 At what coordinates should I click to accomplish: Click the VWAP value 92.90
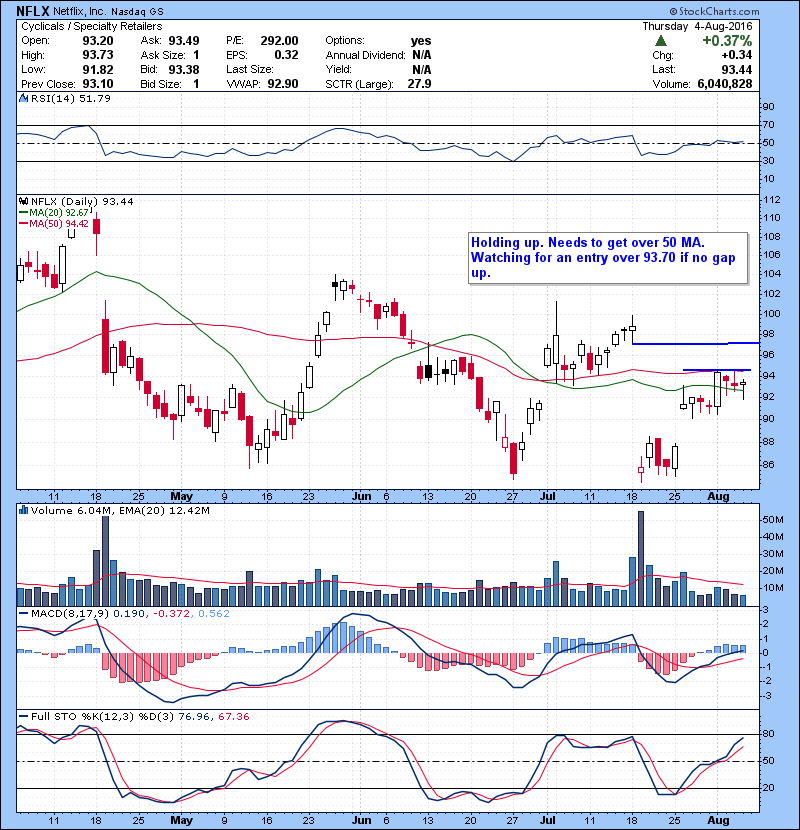[283, 84]
